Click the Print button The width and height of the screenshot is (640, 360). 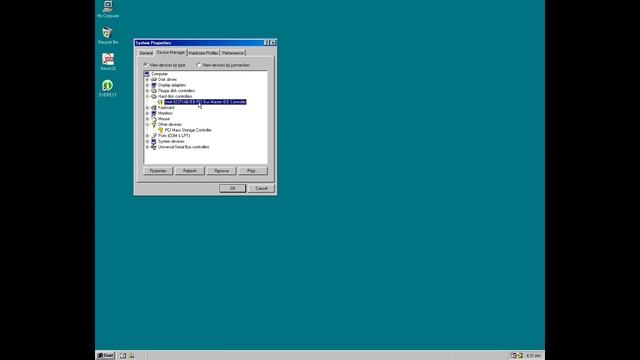253,171
